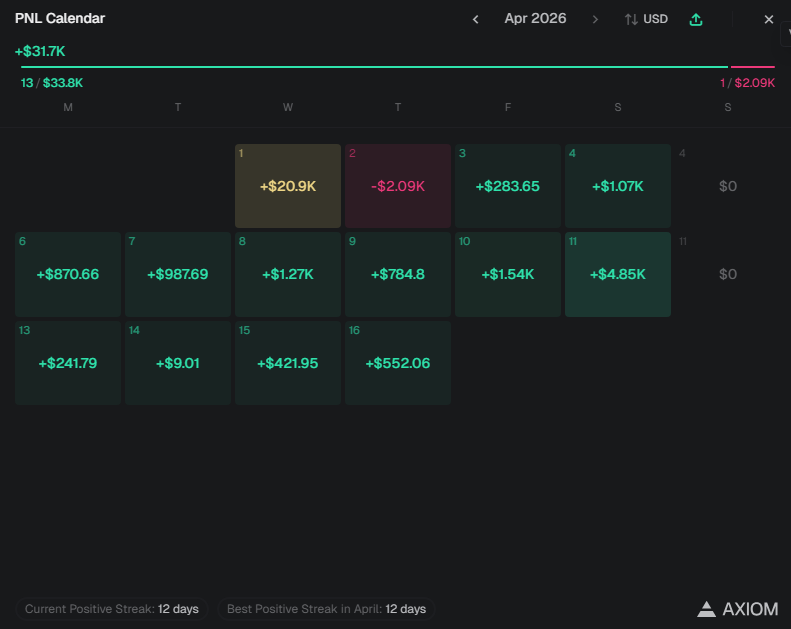Click the share/export upload icon
Viewport: 791px width, 629px height.
(696, 19)
